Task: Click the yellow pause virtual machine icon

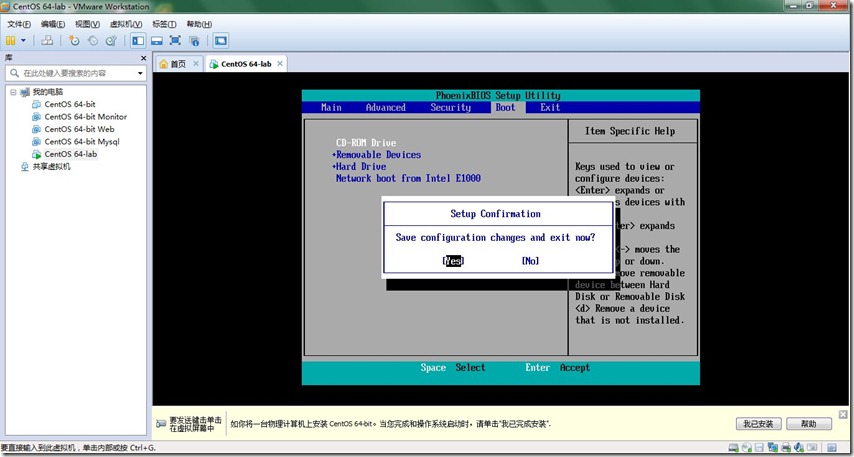Action: pyautogui.click(x=10, y=40)
